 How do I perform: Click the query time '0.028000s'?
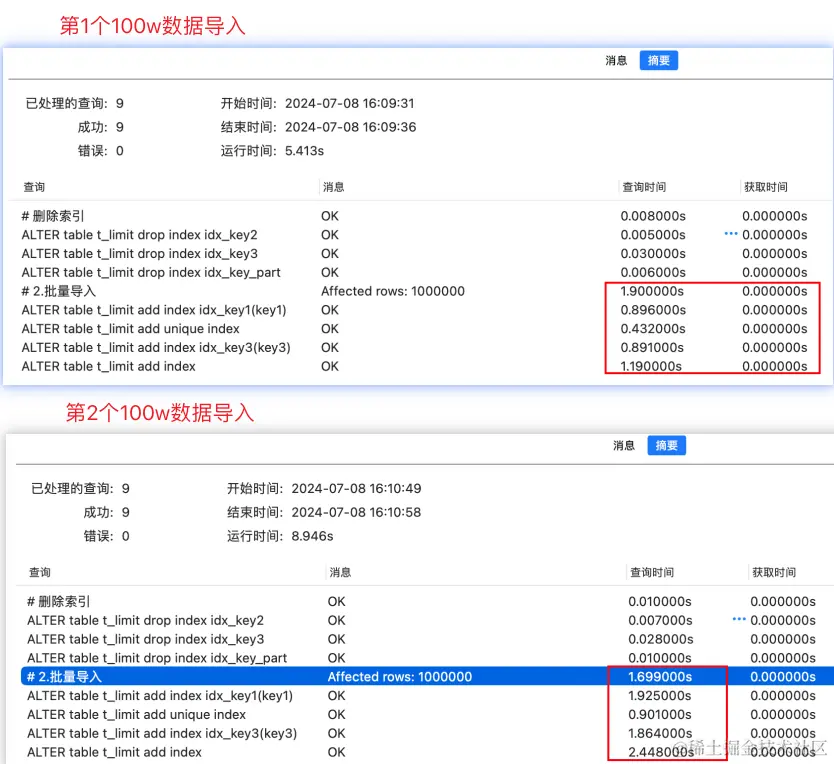[x=661, y=639]
